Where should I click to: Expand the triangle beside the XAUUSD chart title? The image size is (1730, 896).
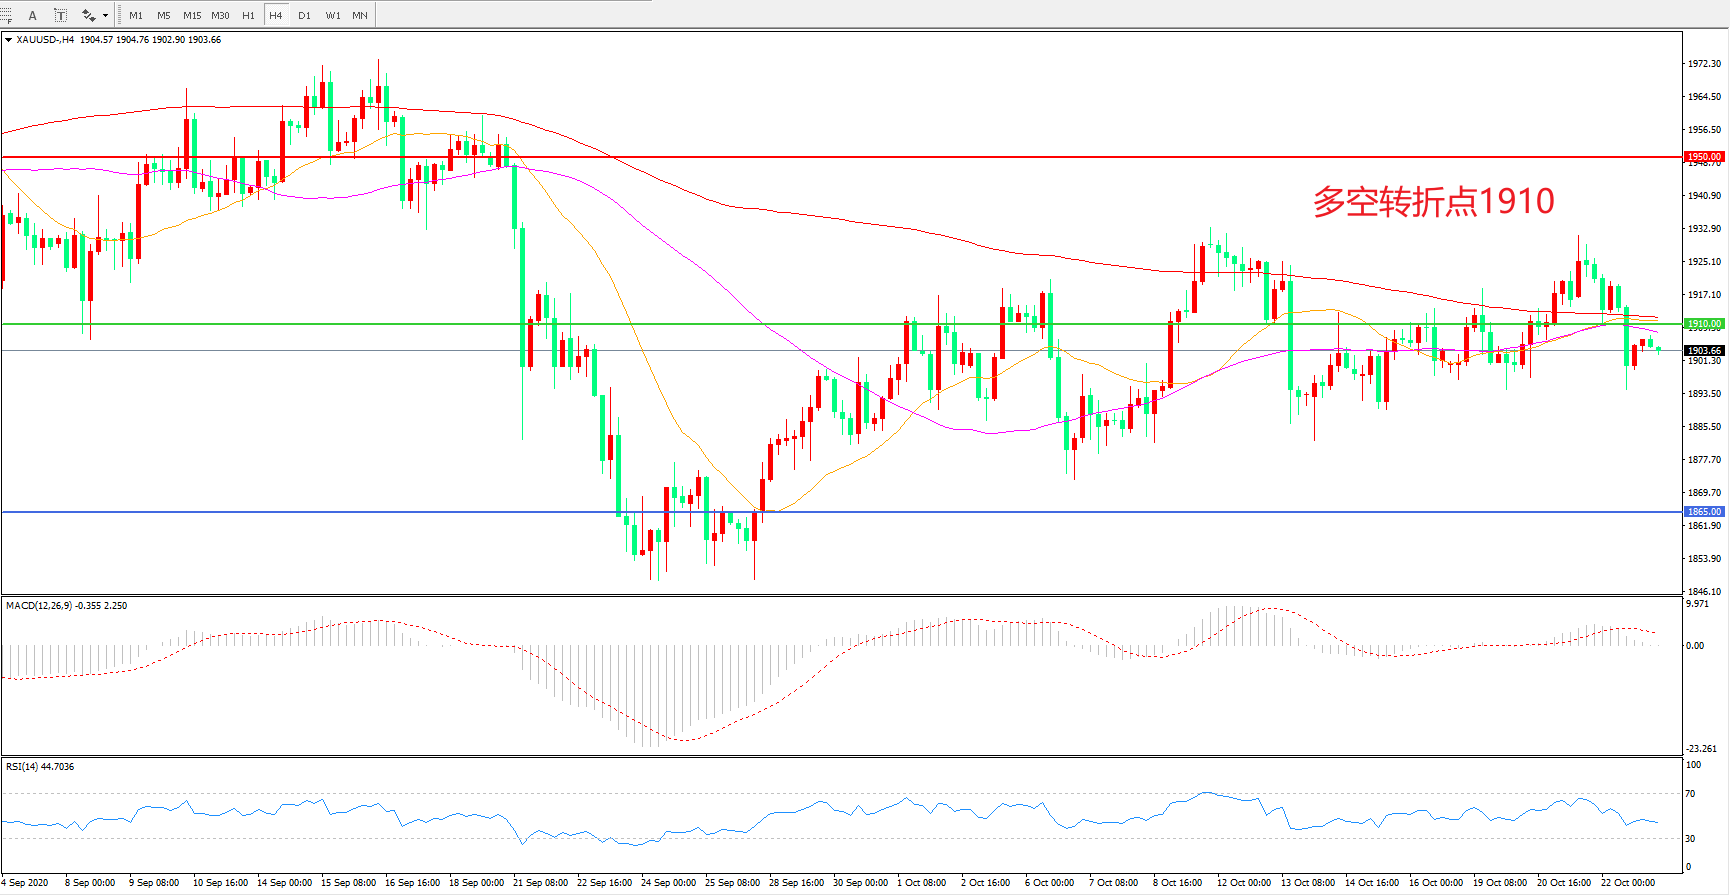tap(8, 40)
